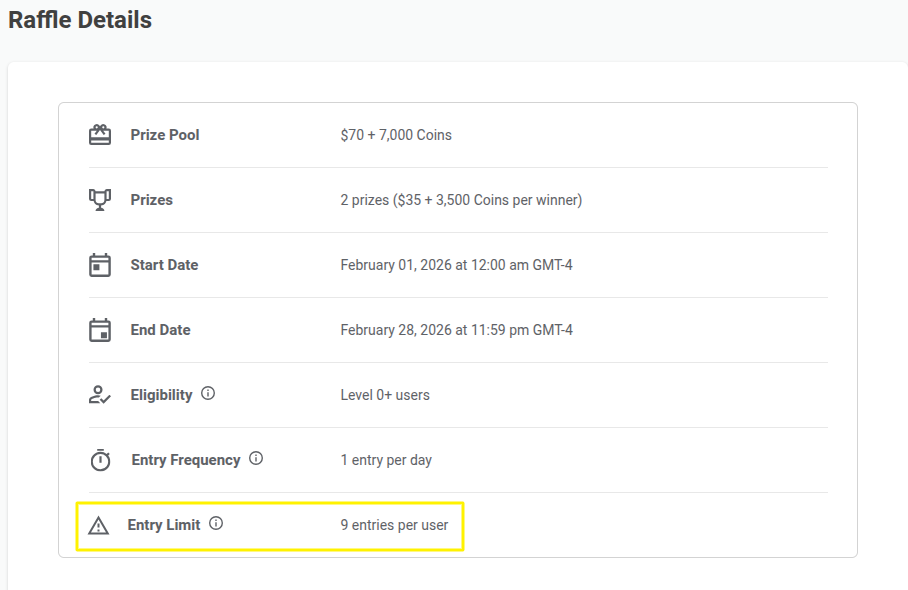Click the Entry Frequency label
908x590 pixels.
click(x=184, y=459)
